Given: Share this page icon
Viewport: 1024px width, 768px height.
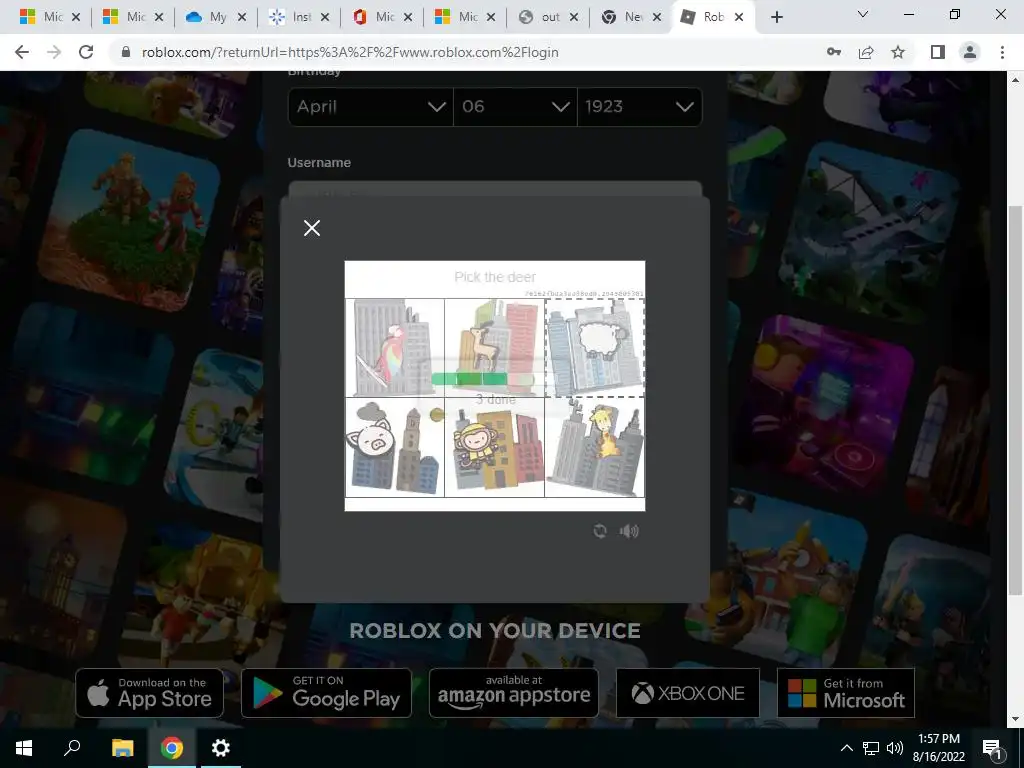Looking at the screenshot, I should point(866,52).
